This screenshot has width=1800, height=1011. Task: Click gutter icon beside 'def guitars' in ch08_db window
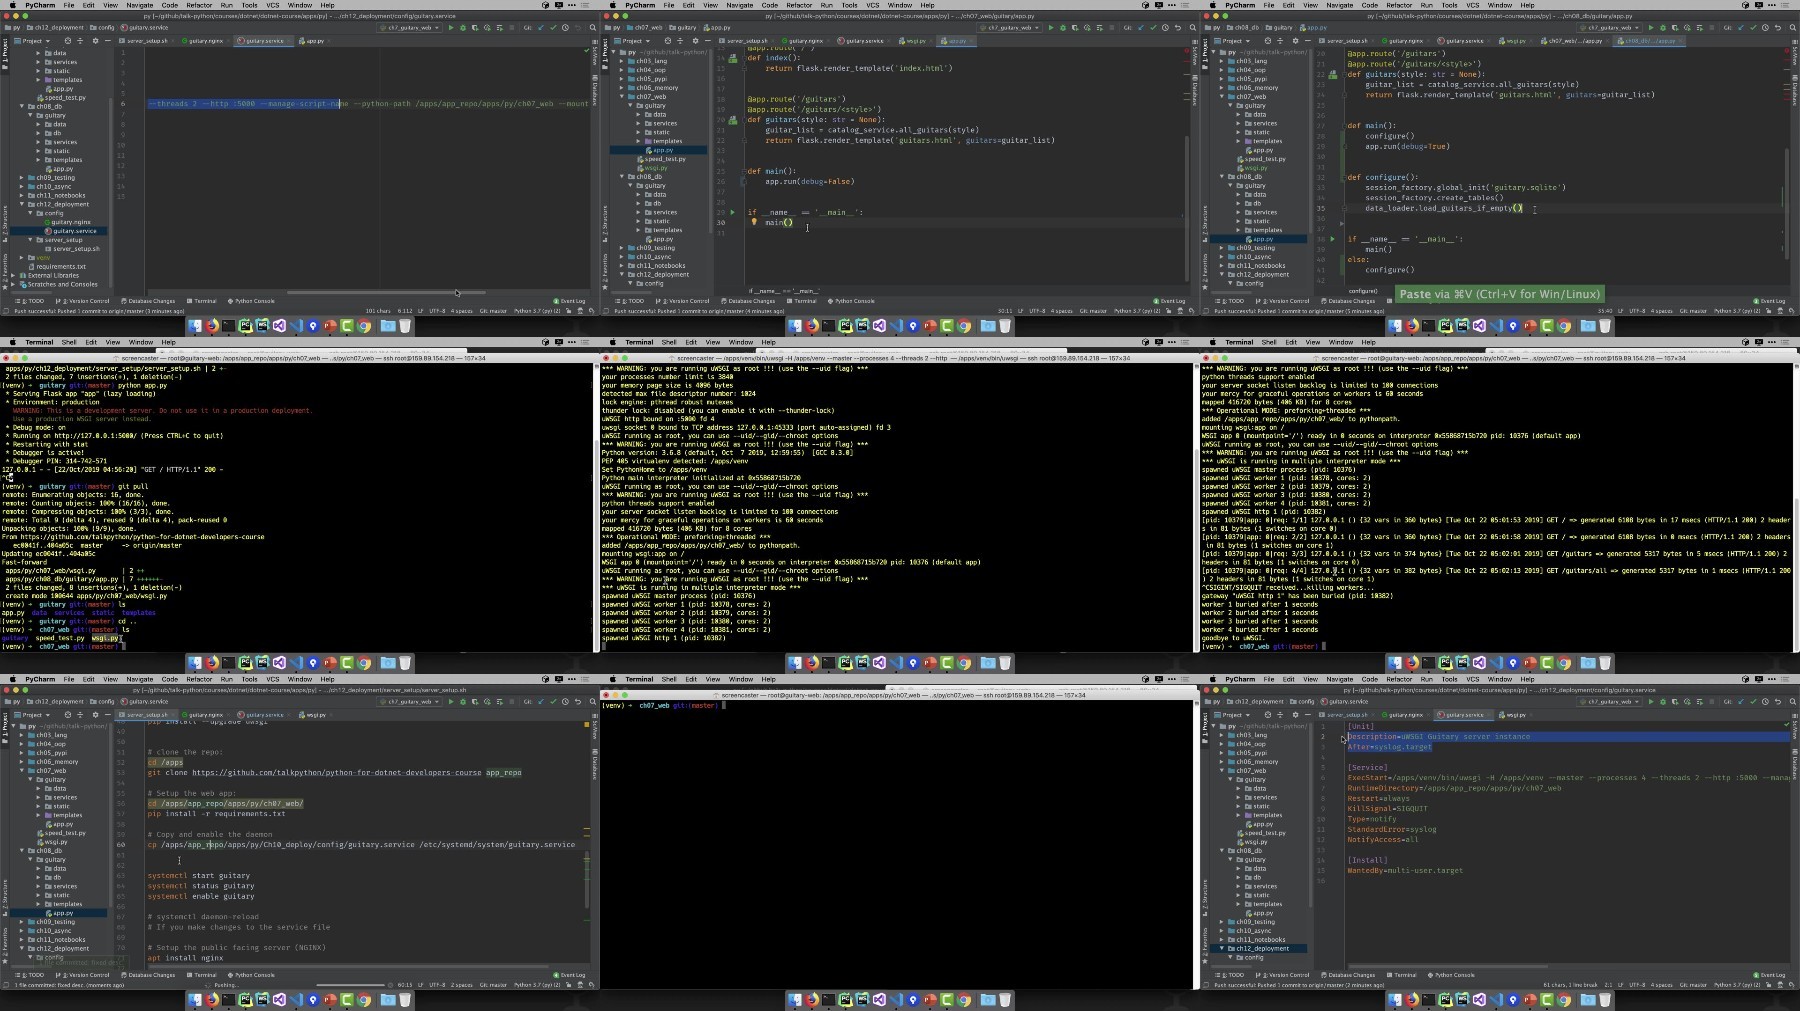click(1333, 74)
